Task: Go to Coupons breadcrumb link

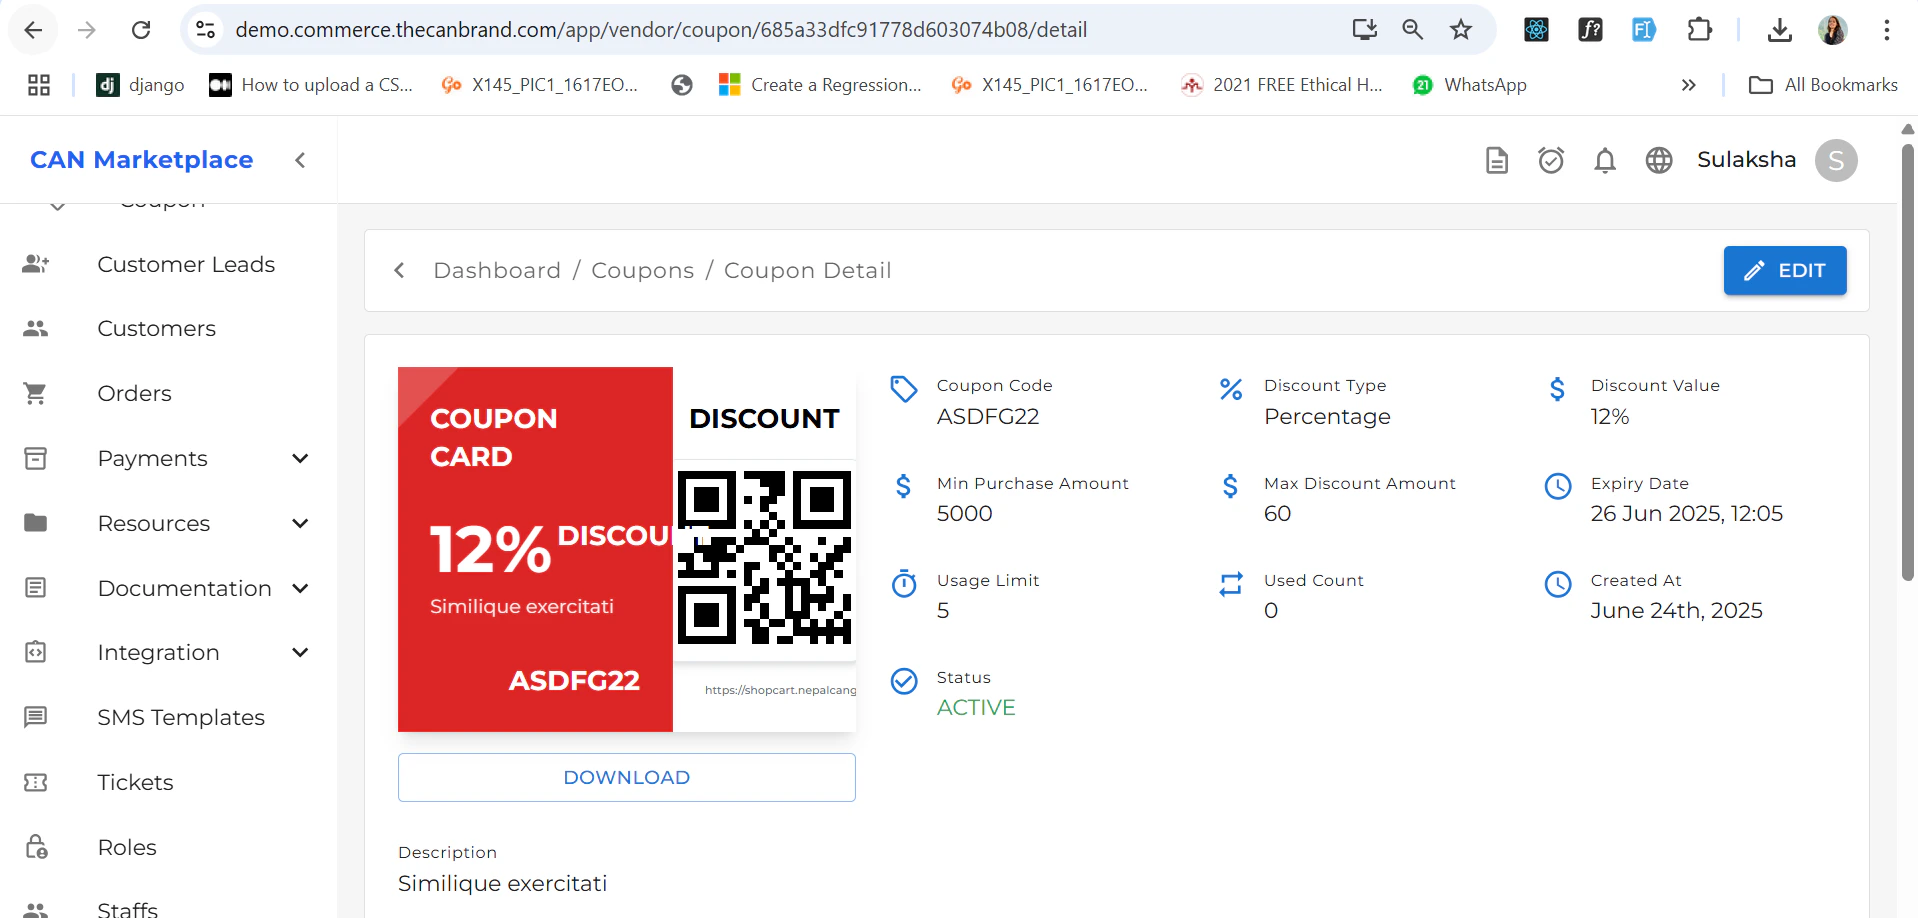Action: click(642, 270)
